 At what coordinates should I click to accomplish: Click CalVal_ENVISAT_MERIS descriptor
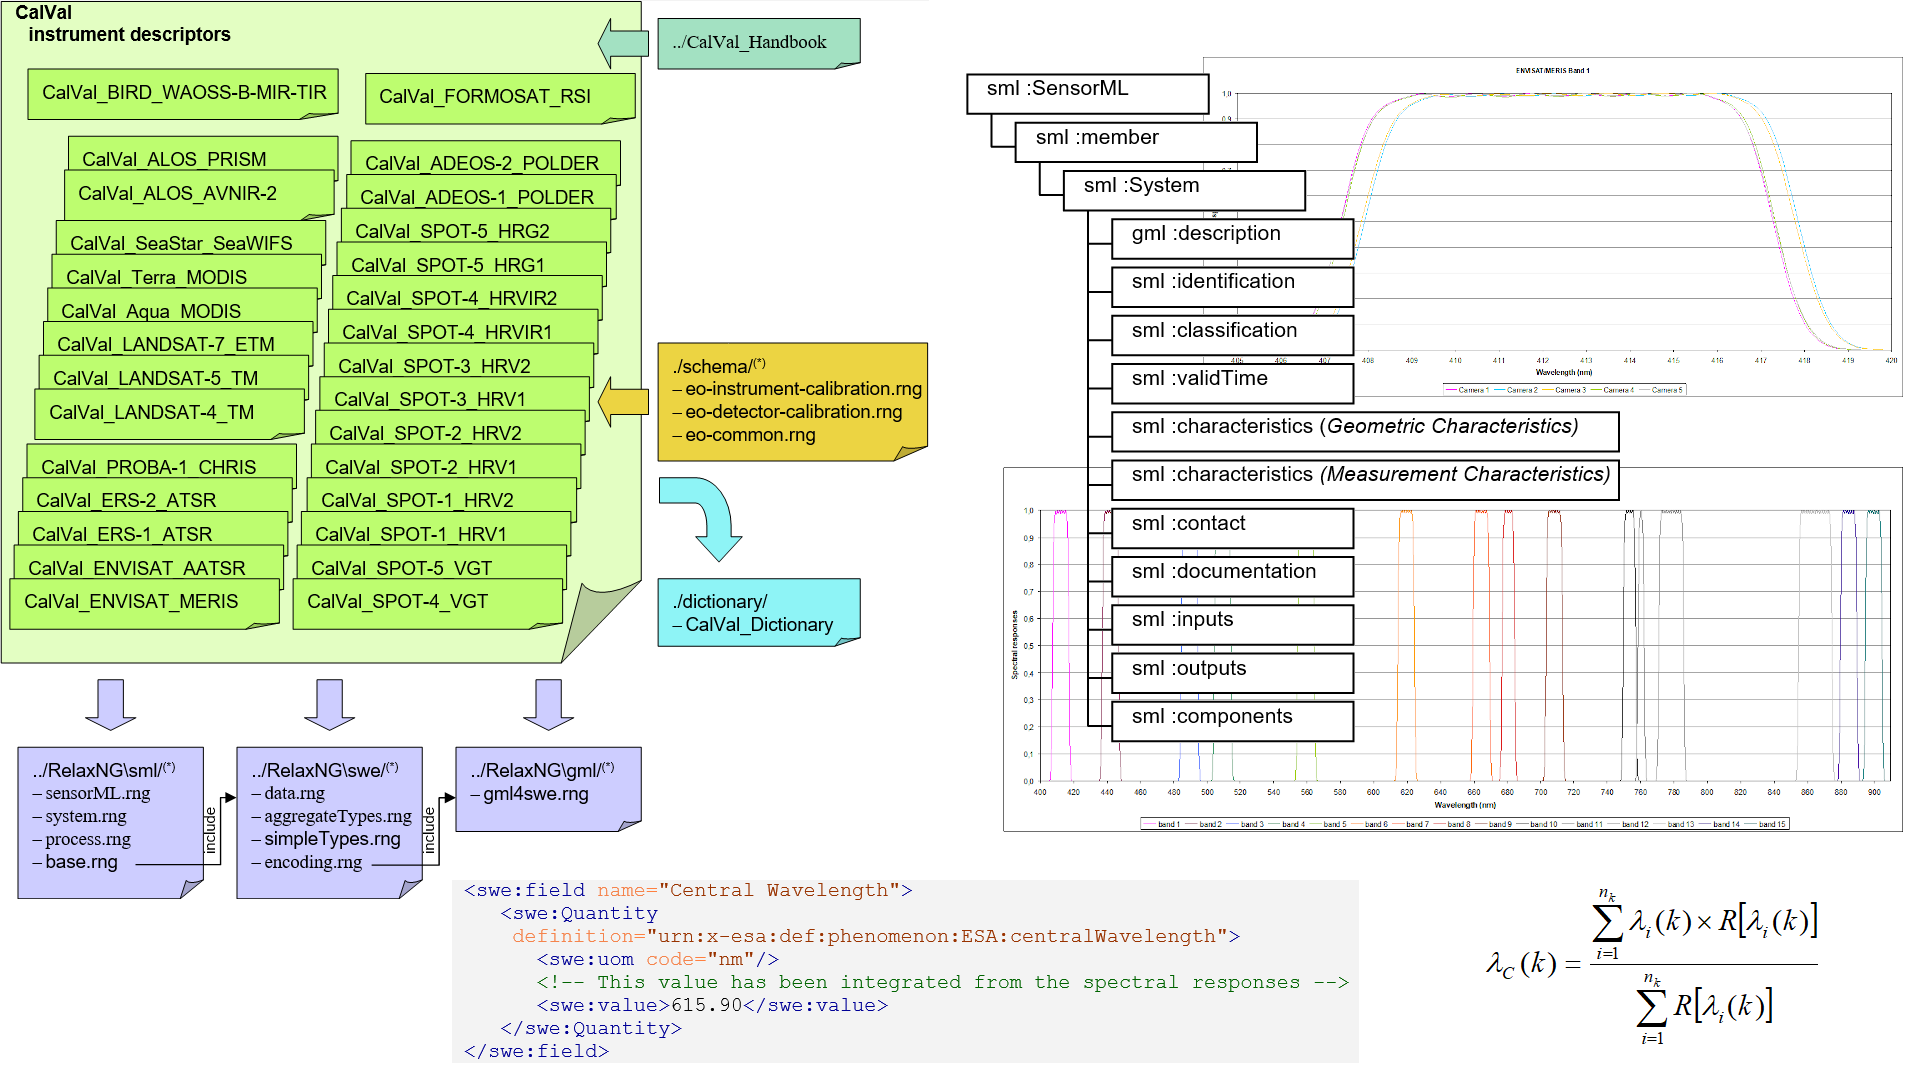coord(145,603)
